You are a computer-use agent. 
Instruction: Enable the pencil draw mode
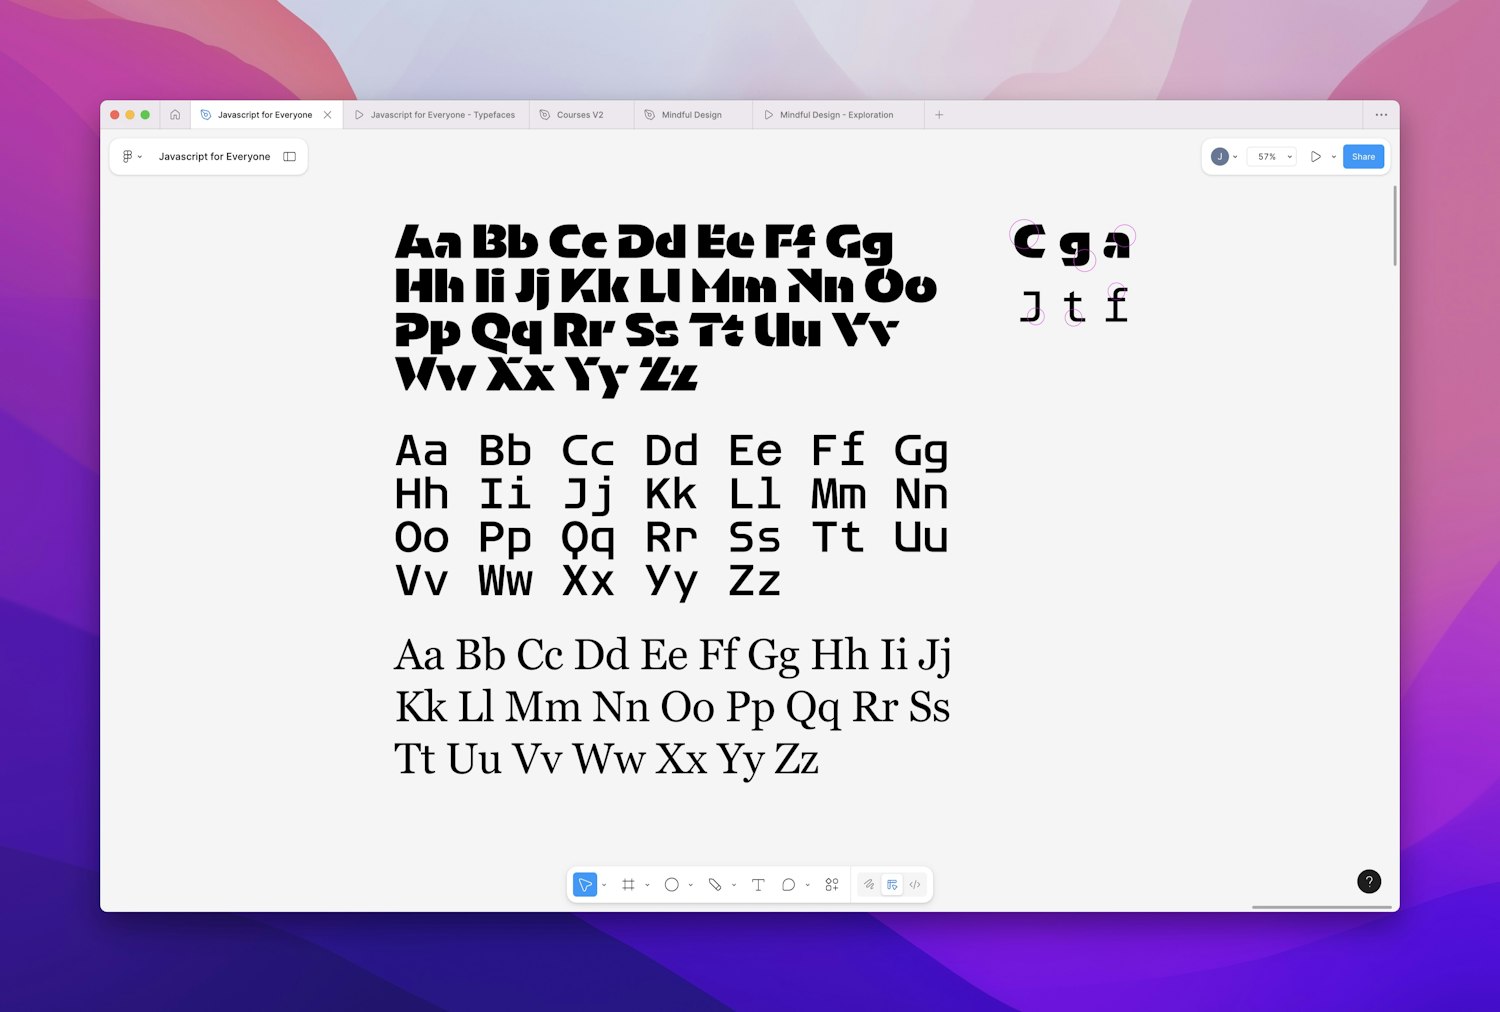pos(868,884)
